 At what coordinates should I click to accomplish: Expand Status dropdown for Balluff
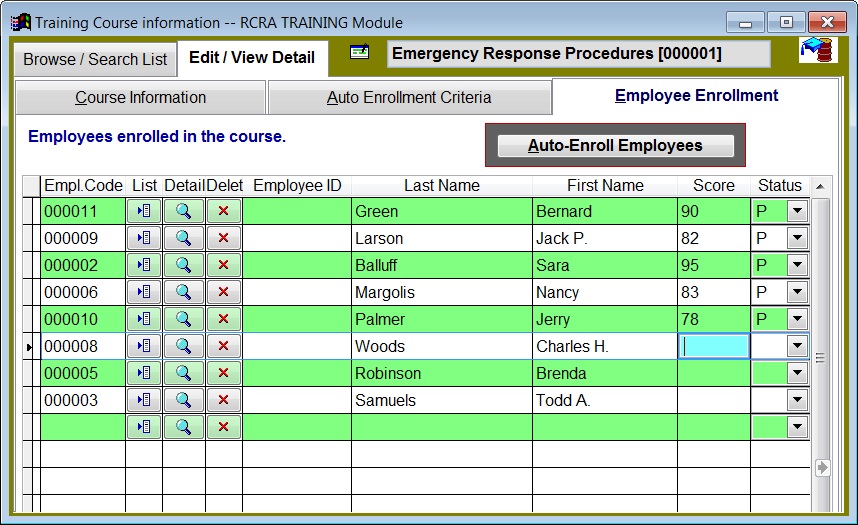[x=797, y=265]
